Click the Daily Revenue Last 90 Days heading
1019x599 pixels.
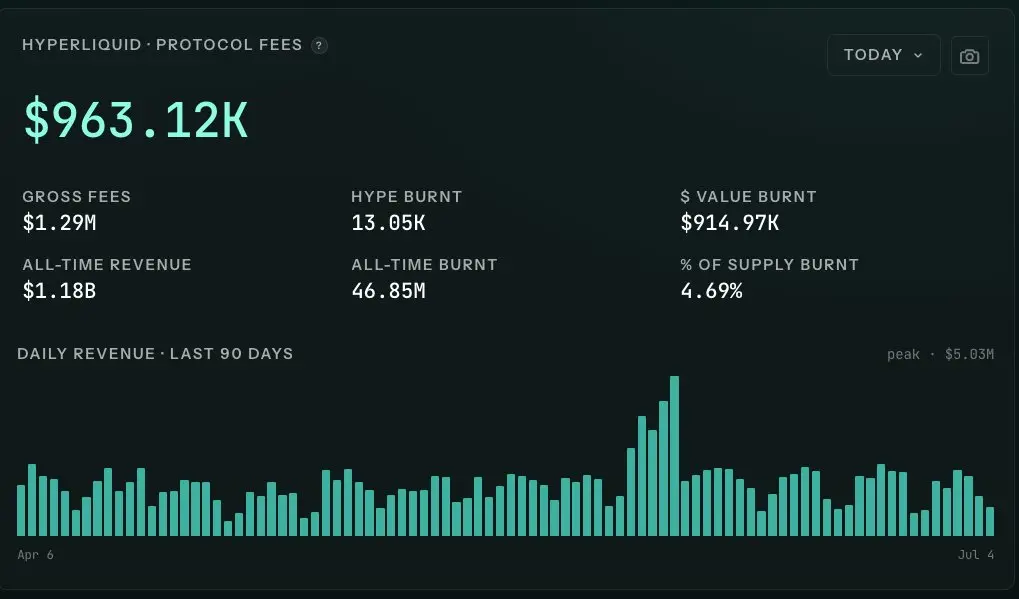click(x=155, y=353)
